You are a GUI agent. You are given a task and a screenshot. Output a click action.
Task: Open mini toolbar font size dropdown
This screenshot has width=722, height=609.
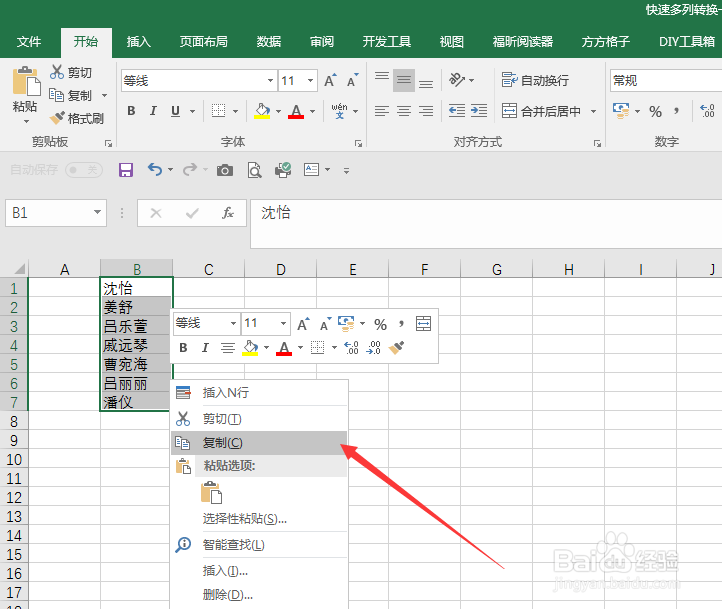pyautogui.click(x=283, y=323)
